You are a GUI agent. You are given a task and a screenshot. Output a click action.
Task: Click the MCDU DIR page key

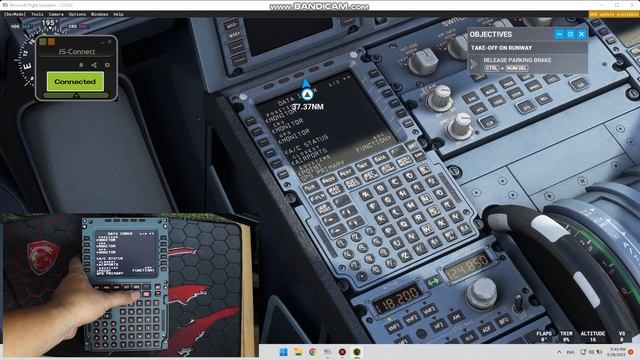[311, 187]
